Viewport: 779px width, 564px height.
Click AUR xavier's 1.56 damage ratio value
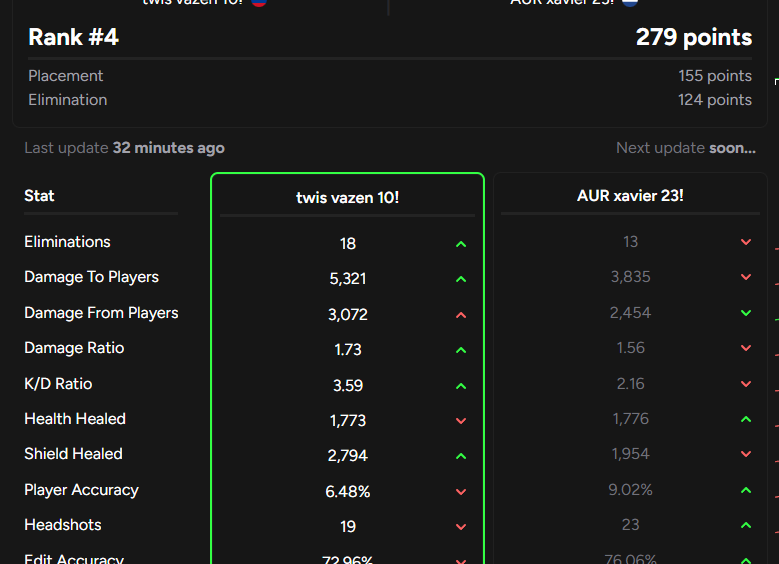(630, 348)
